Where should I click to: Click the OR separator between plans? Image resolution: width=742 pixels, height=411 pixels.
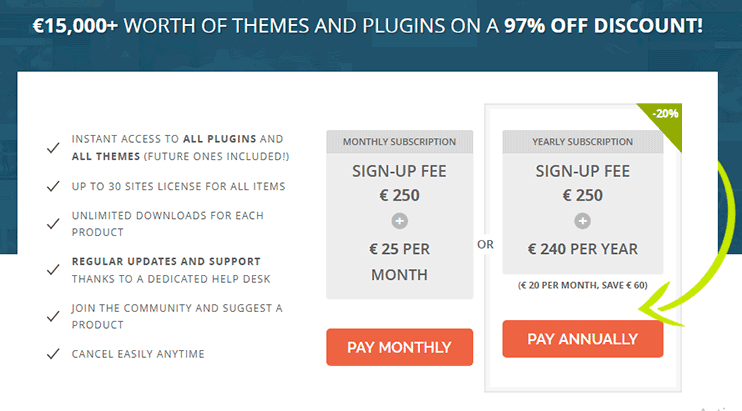coord(485,245)
